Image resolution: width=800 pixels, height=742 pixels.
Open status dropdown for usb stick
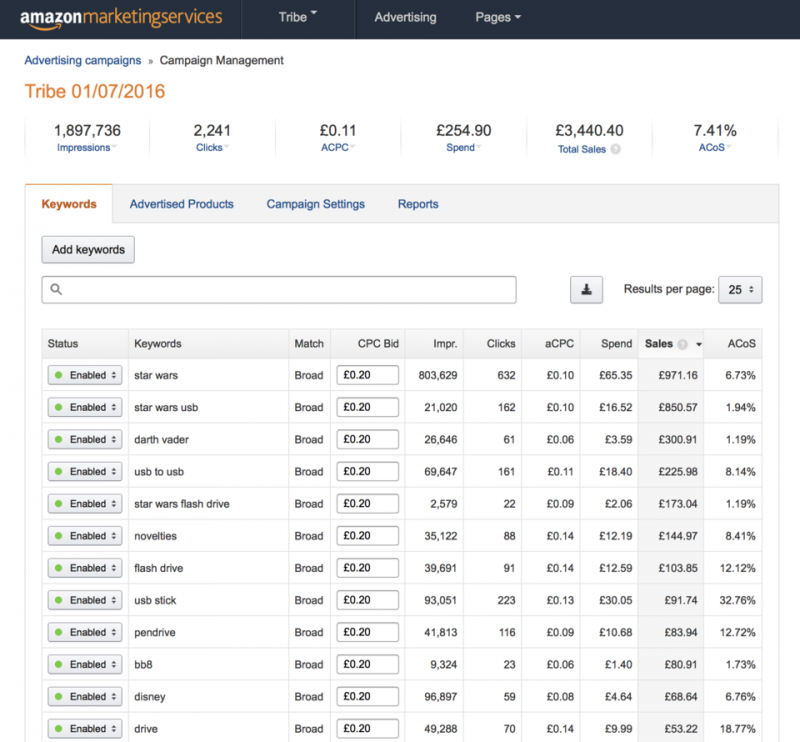point(85,600)
